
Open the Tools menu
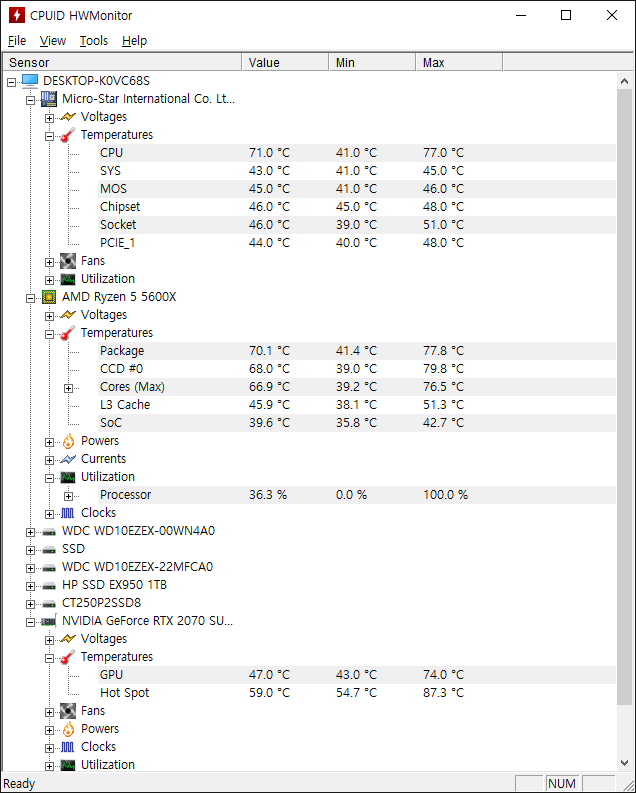pyautogui.click(x=94, y=41)
